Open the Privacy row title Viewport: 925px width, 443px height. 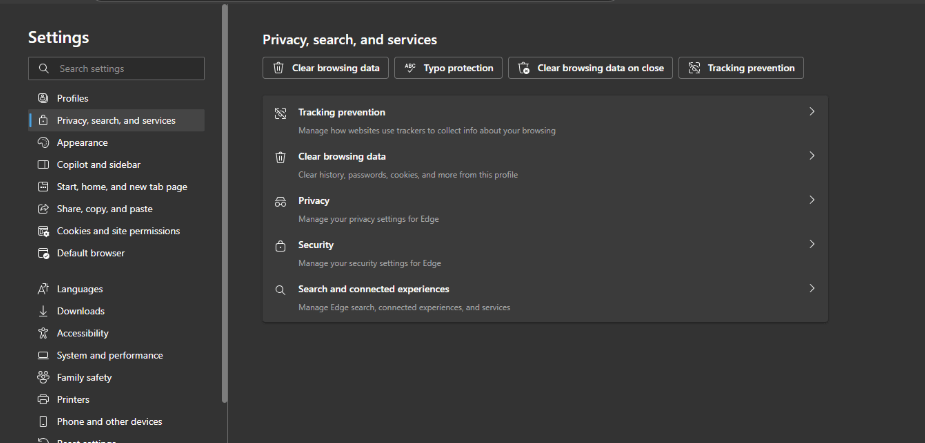coord(314,201)
